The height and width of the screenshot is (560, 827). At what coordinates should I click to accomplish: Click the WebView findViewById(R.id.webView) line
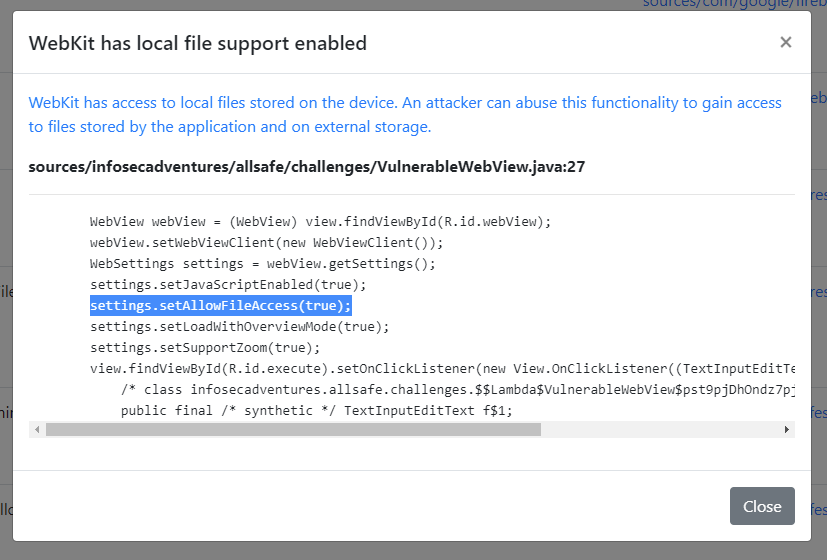pyautogui.click(x=320, y=221)
